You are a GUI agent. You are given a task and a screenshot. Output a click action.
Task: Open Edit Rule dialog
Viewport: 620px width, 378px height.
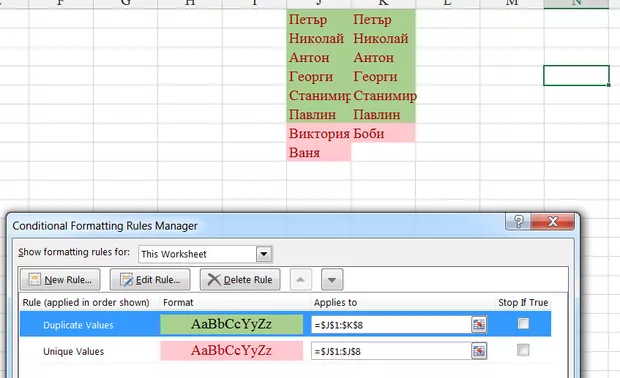(x=150, y=280)
